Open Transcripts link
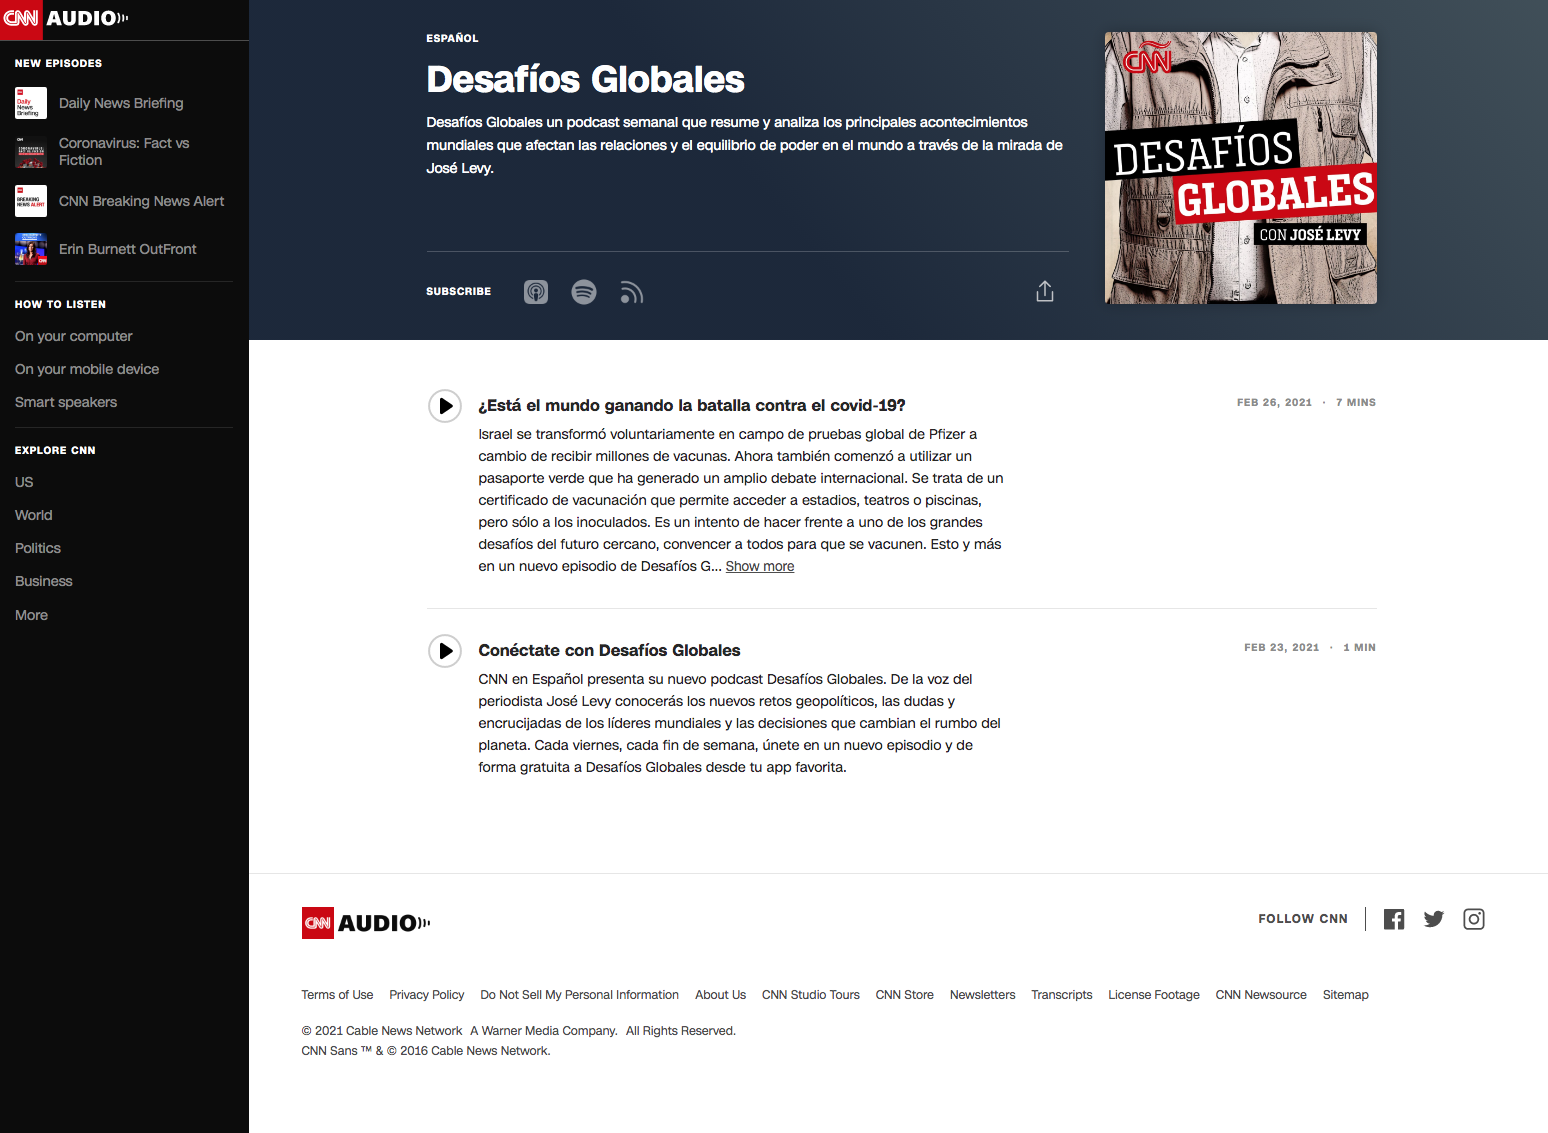Screen dimensions: 1548x1133 coord(1062,995)
